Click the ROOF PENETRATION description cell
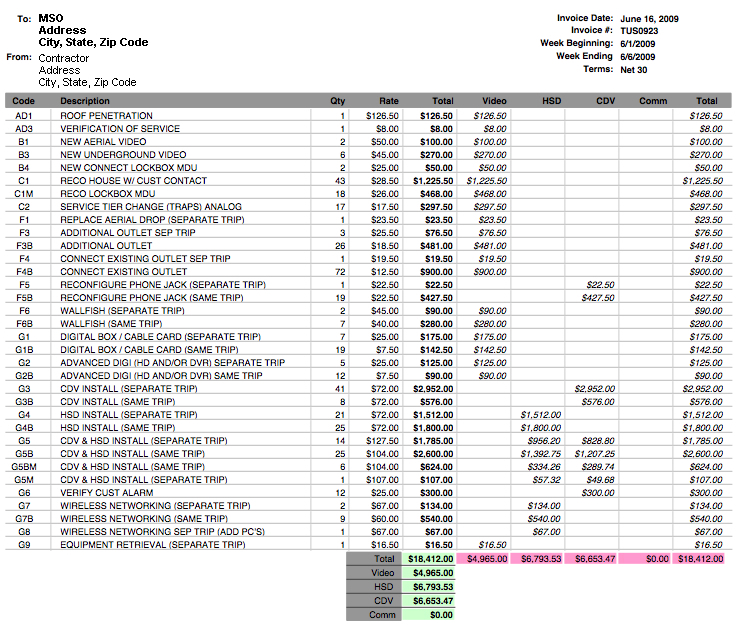 pos(106,116)
